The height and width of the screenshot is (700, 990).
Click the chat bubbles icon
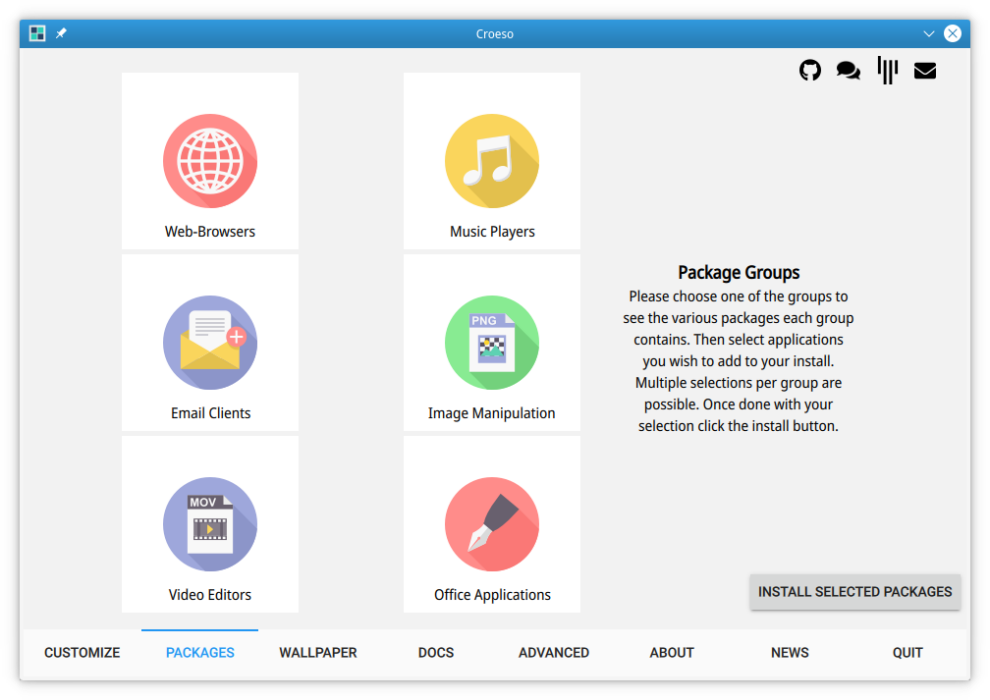(x=848, y=70)
